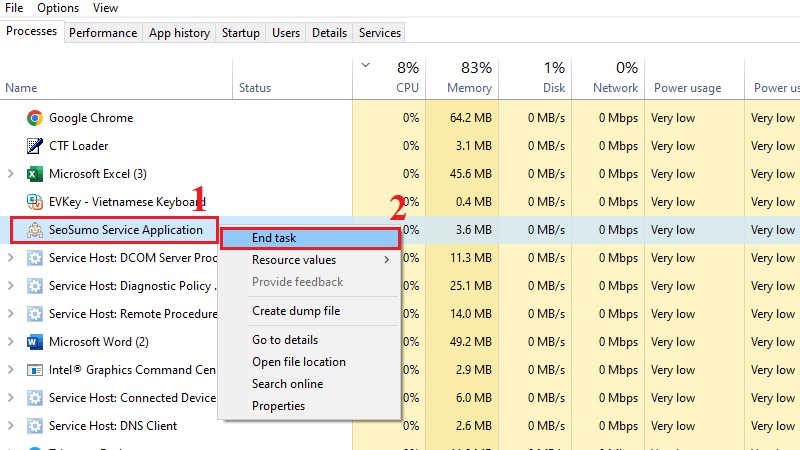Switch to the App history tab
The width and height of the screenshot is (800, 450).
179,33
